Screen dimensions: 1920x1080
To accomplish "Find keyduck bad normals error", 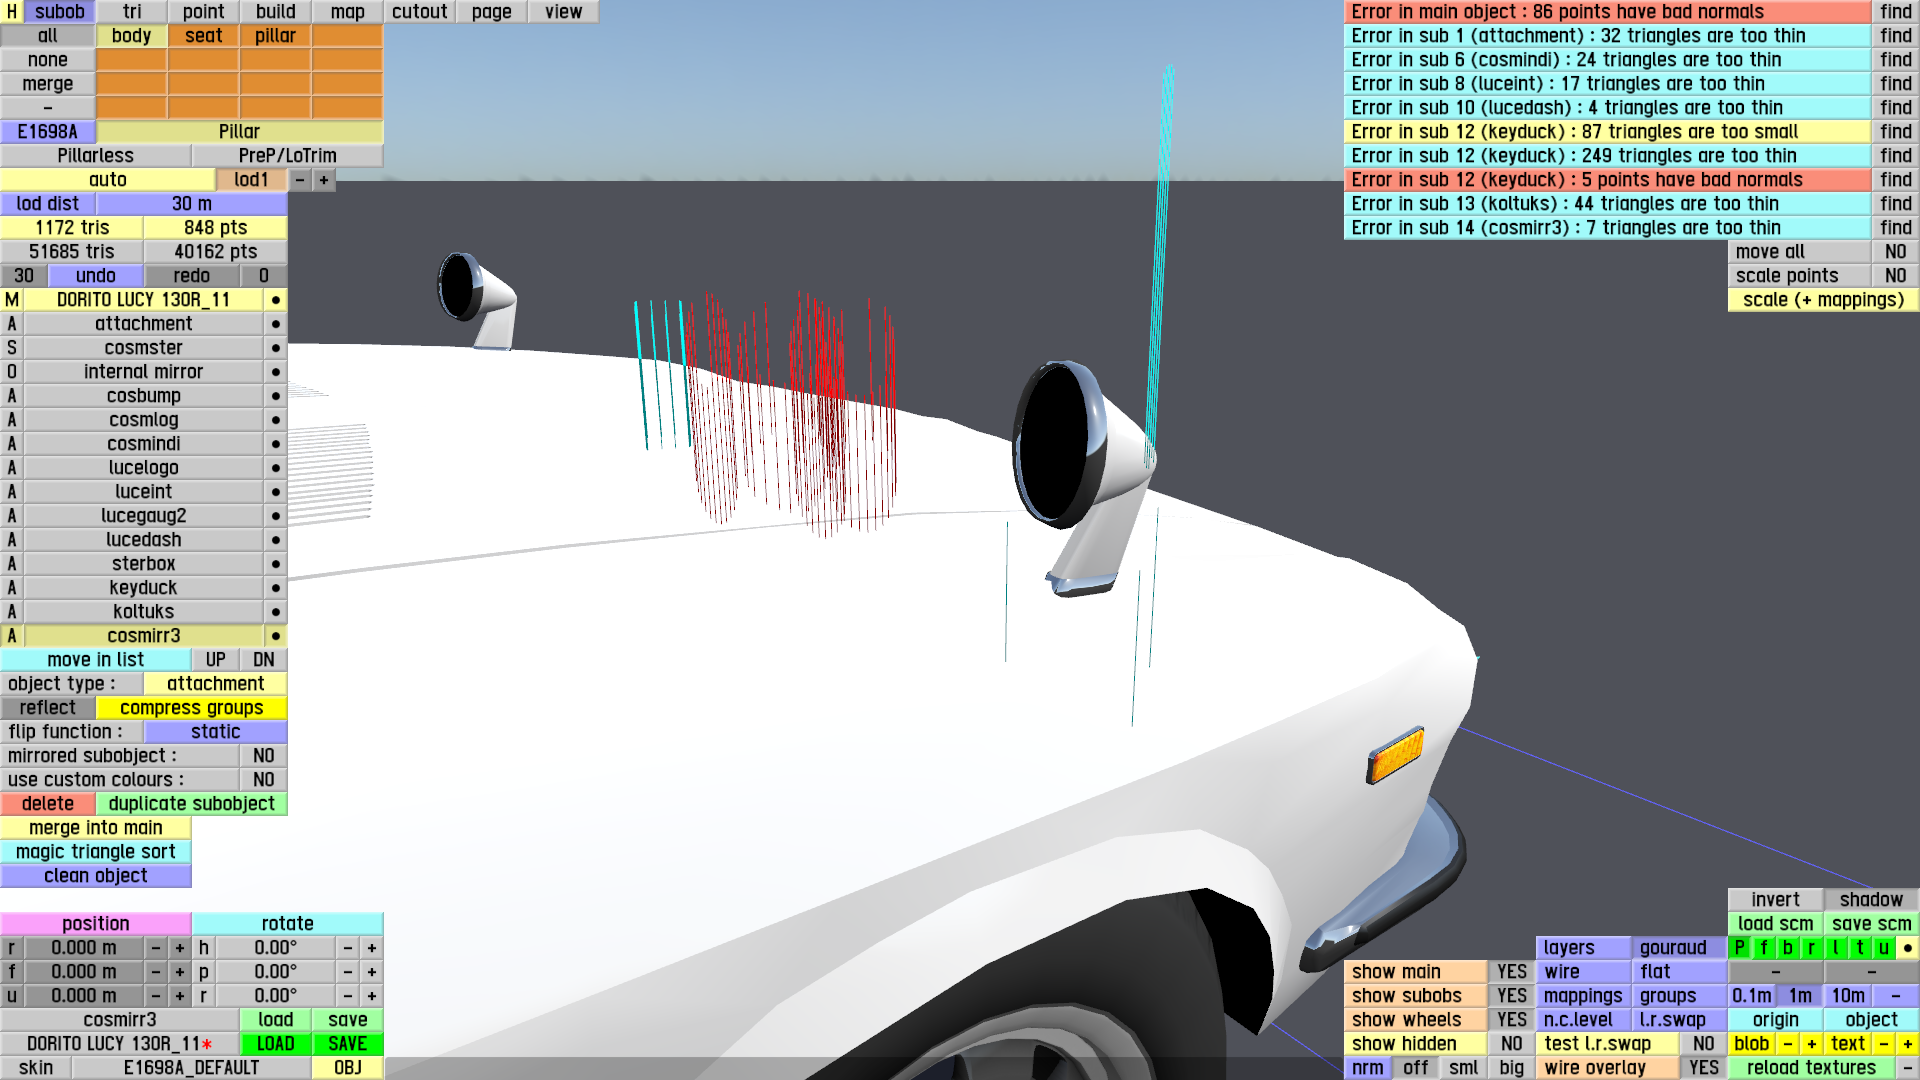I will (x=1895, y=180).
